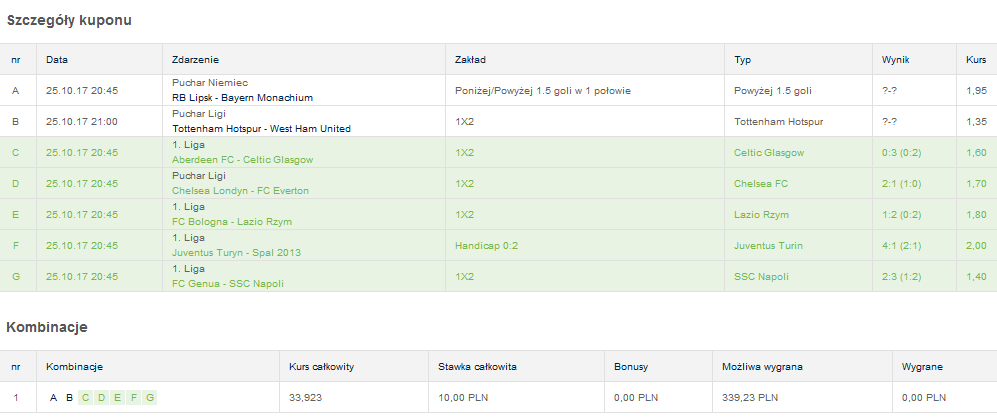
Task: Open RB Lipsk - Bayern Monachium event
Action: point(243,97)
